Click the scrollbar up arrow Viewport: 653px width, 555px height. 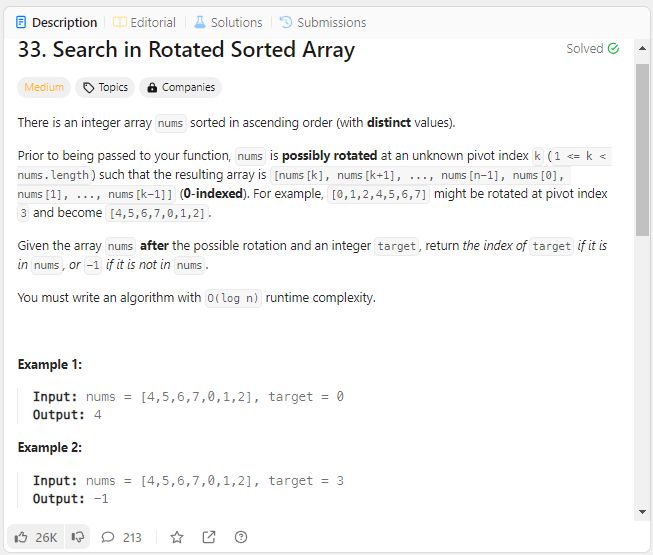[x=642, y=49]
